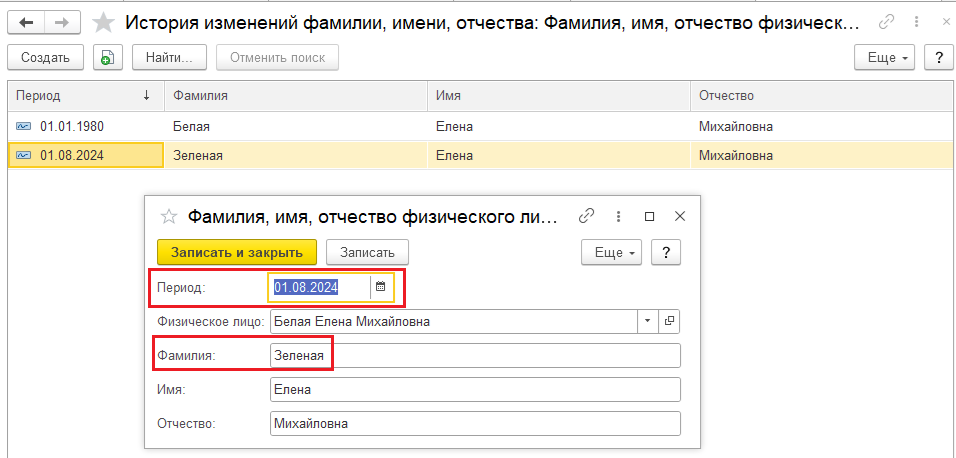The width and height of the screenshot is (956, 458).
Task: Open help with dialog ? button
Action: tap(666, 252)
